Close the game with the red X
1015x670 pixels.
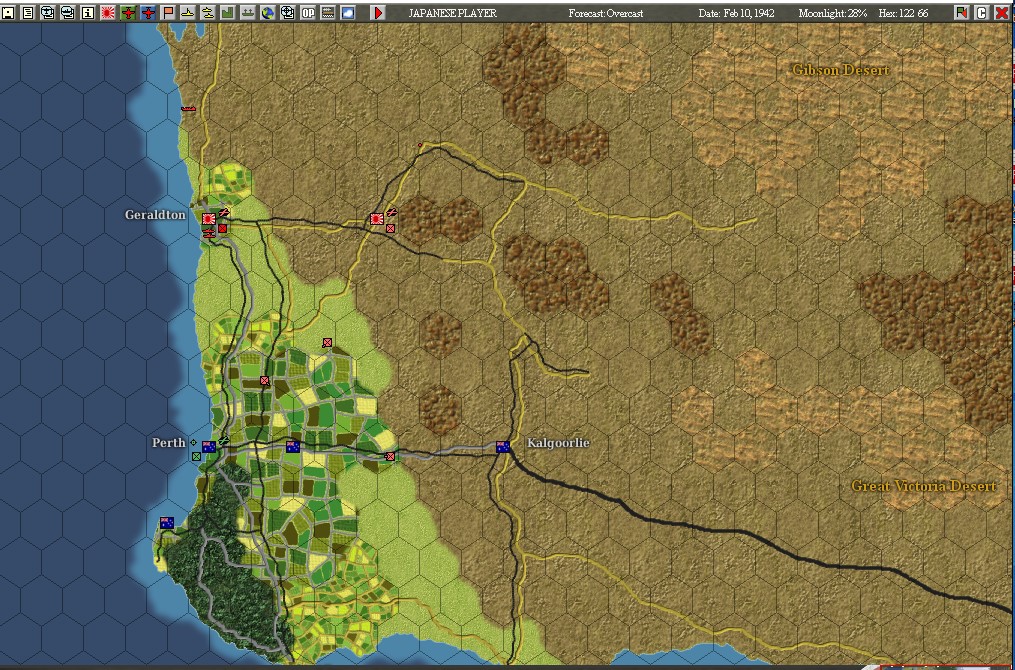1002,12
